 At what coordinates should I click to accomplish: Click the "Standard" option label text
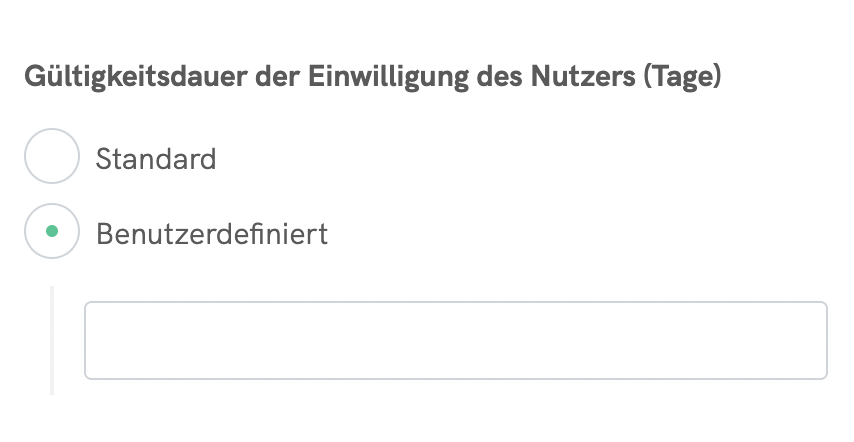[x=156, y=159]
